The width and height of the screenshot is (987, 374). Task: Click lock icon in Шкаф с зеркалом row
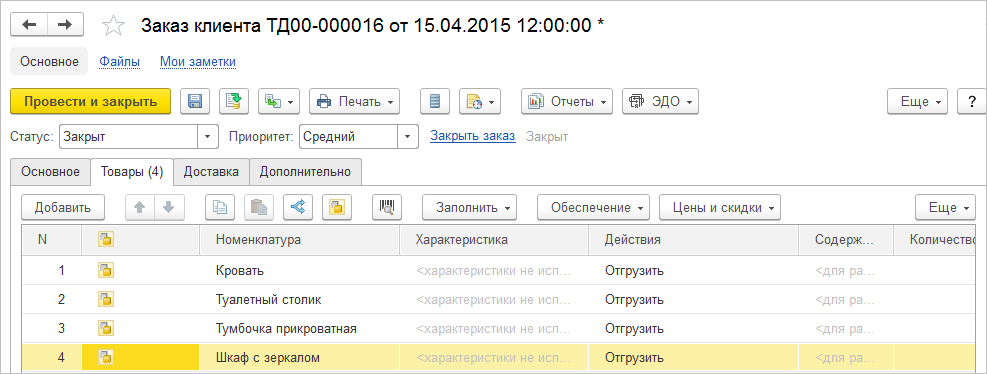105,358
